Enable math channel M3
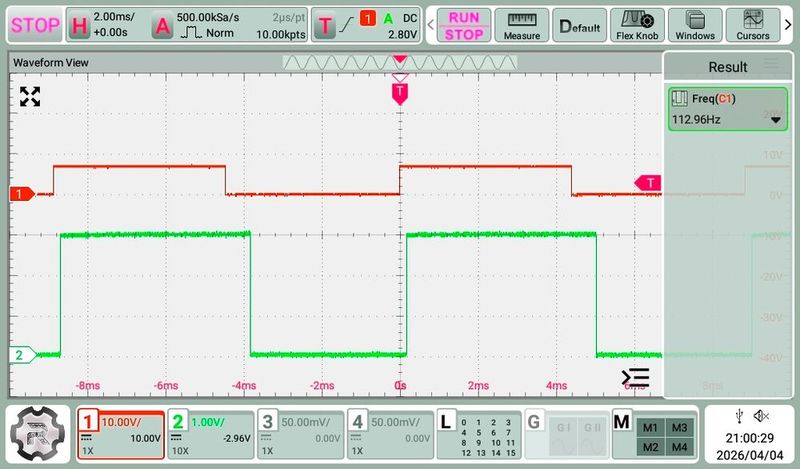The image size is (800, 469). tap(679, 428)
